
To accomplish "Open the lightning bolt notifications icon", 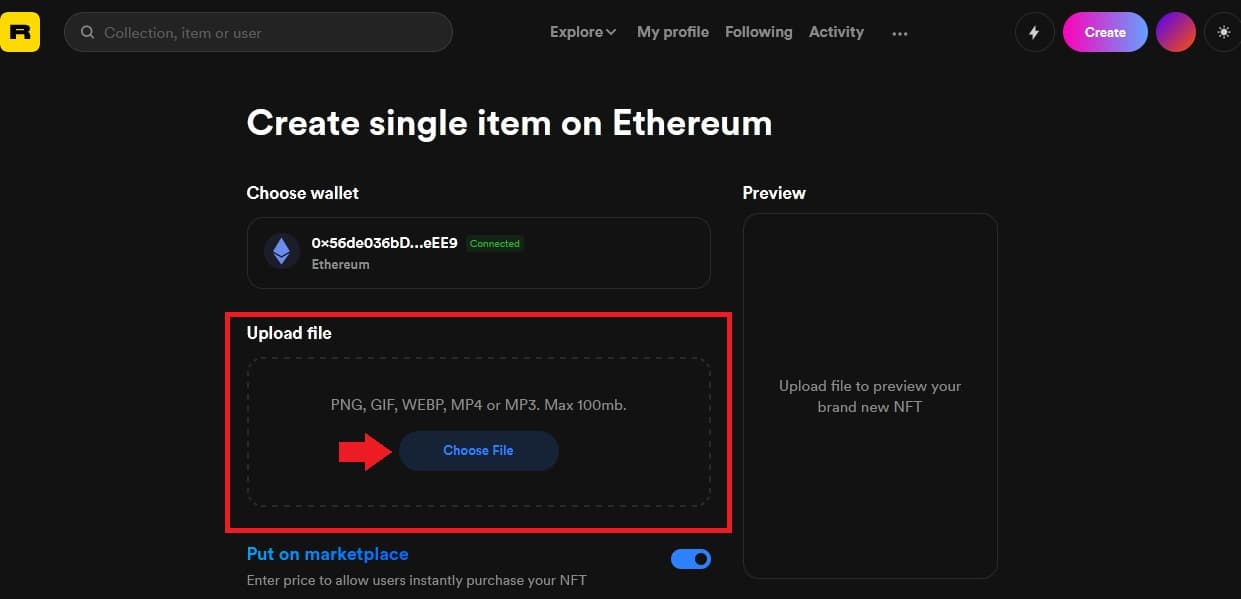I will point(1034,32).
